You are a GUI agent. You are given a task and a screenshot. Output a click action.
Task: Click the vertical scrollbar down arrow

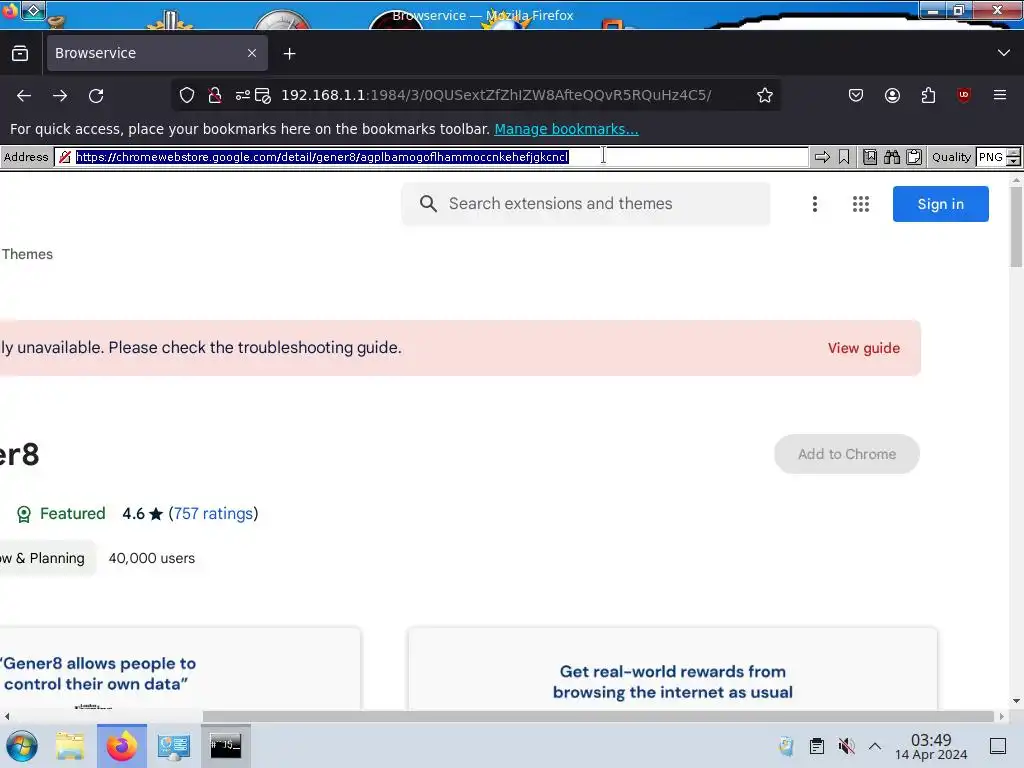point(1016,701)
